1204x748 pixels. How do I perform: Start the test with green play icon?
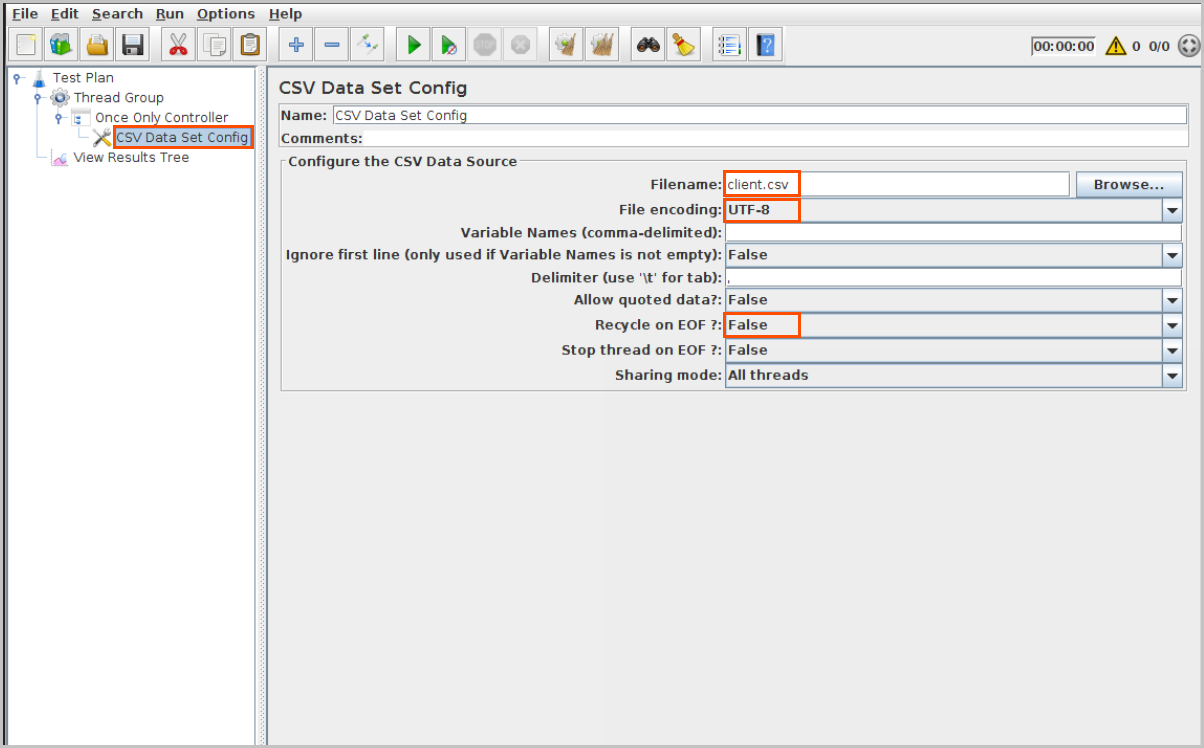click(x=413, y=45)
